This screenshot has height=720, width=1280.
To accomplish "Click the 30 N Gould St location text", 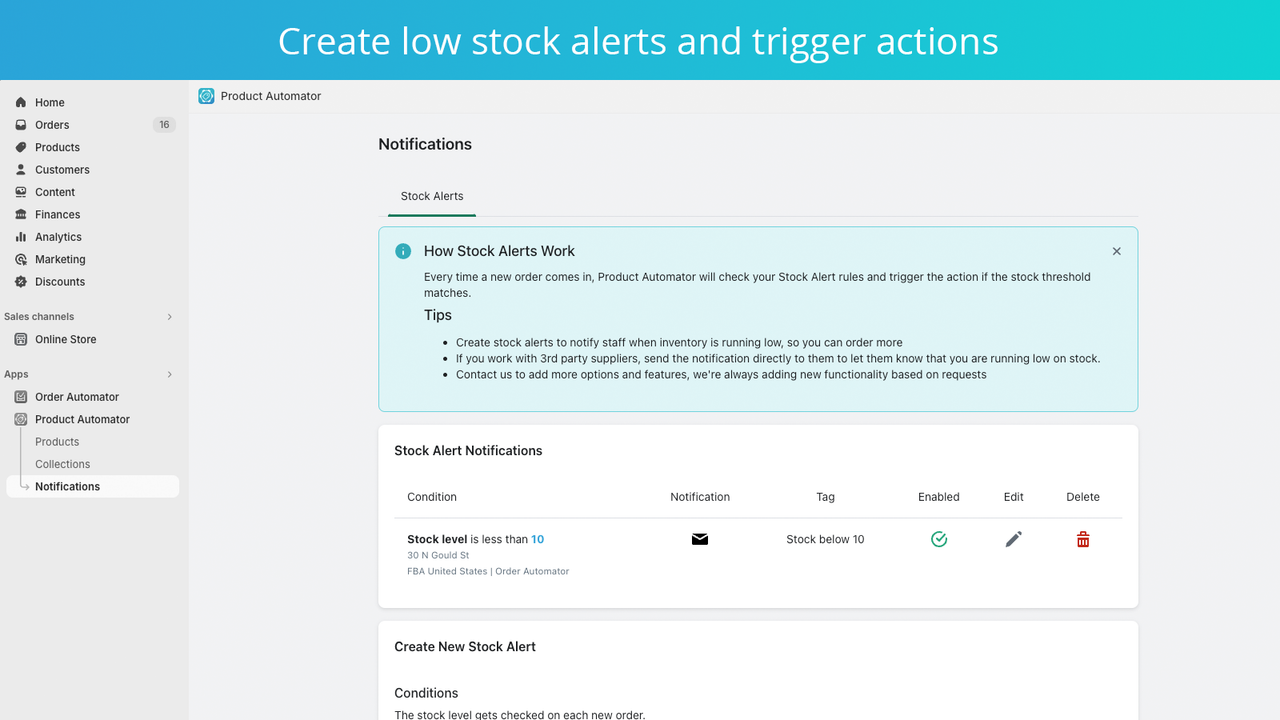I will tap(438, 555).
